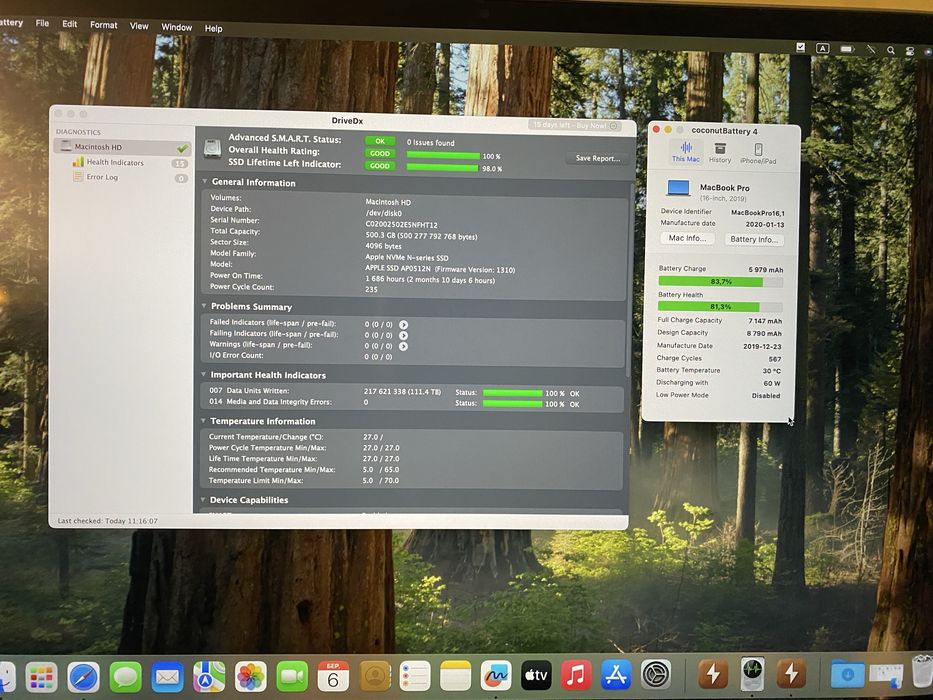Click the serial number C02002502E5NFHT12
Viewport: 933px width, 700px height.
pyautogui.click(x=401, y=225)
